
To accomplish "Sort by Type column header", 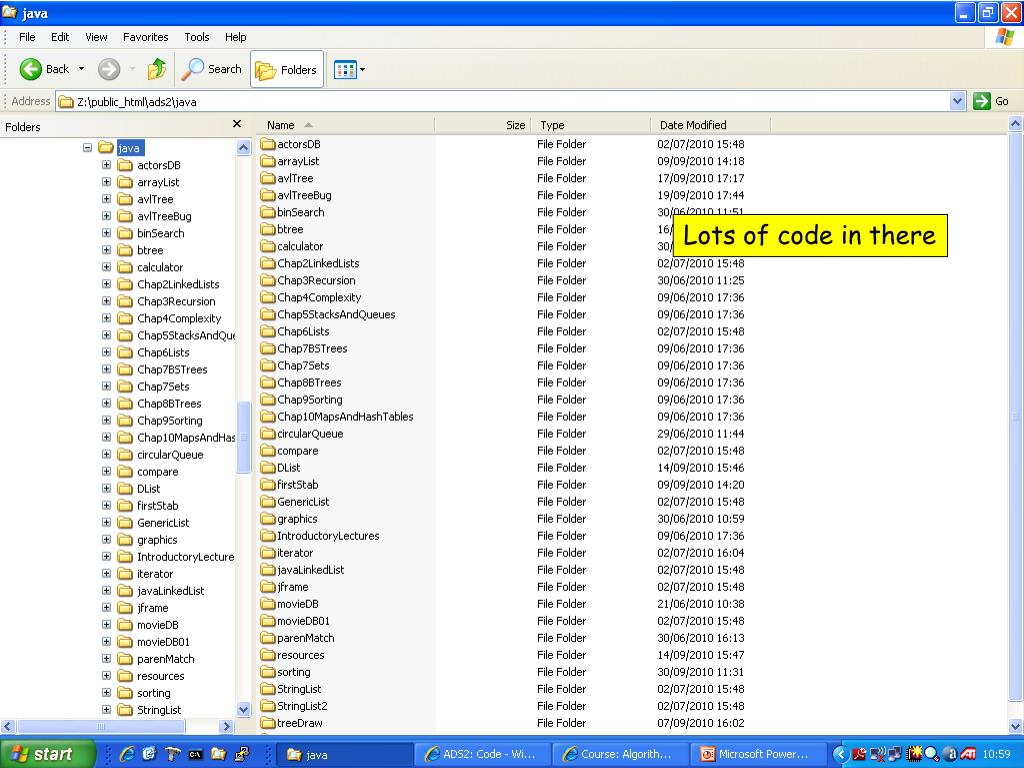I will [x=590, y=125].
